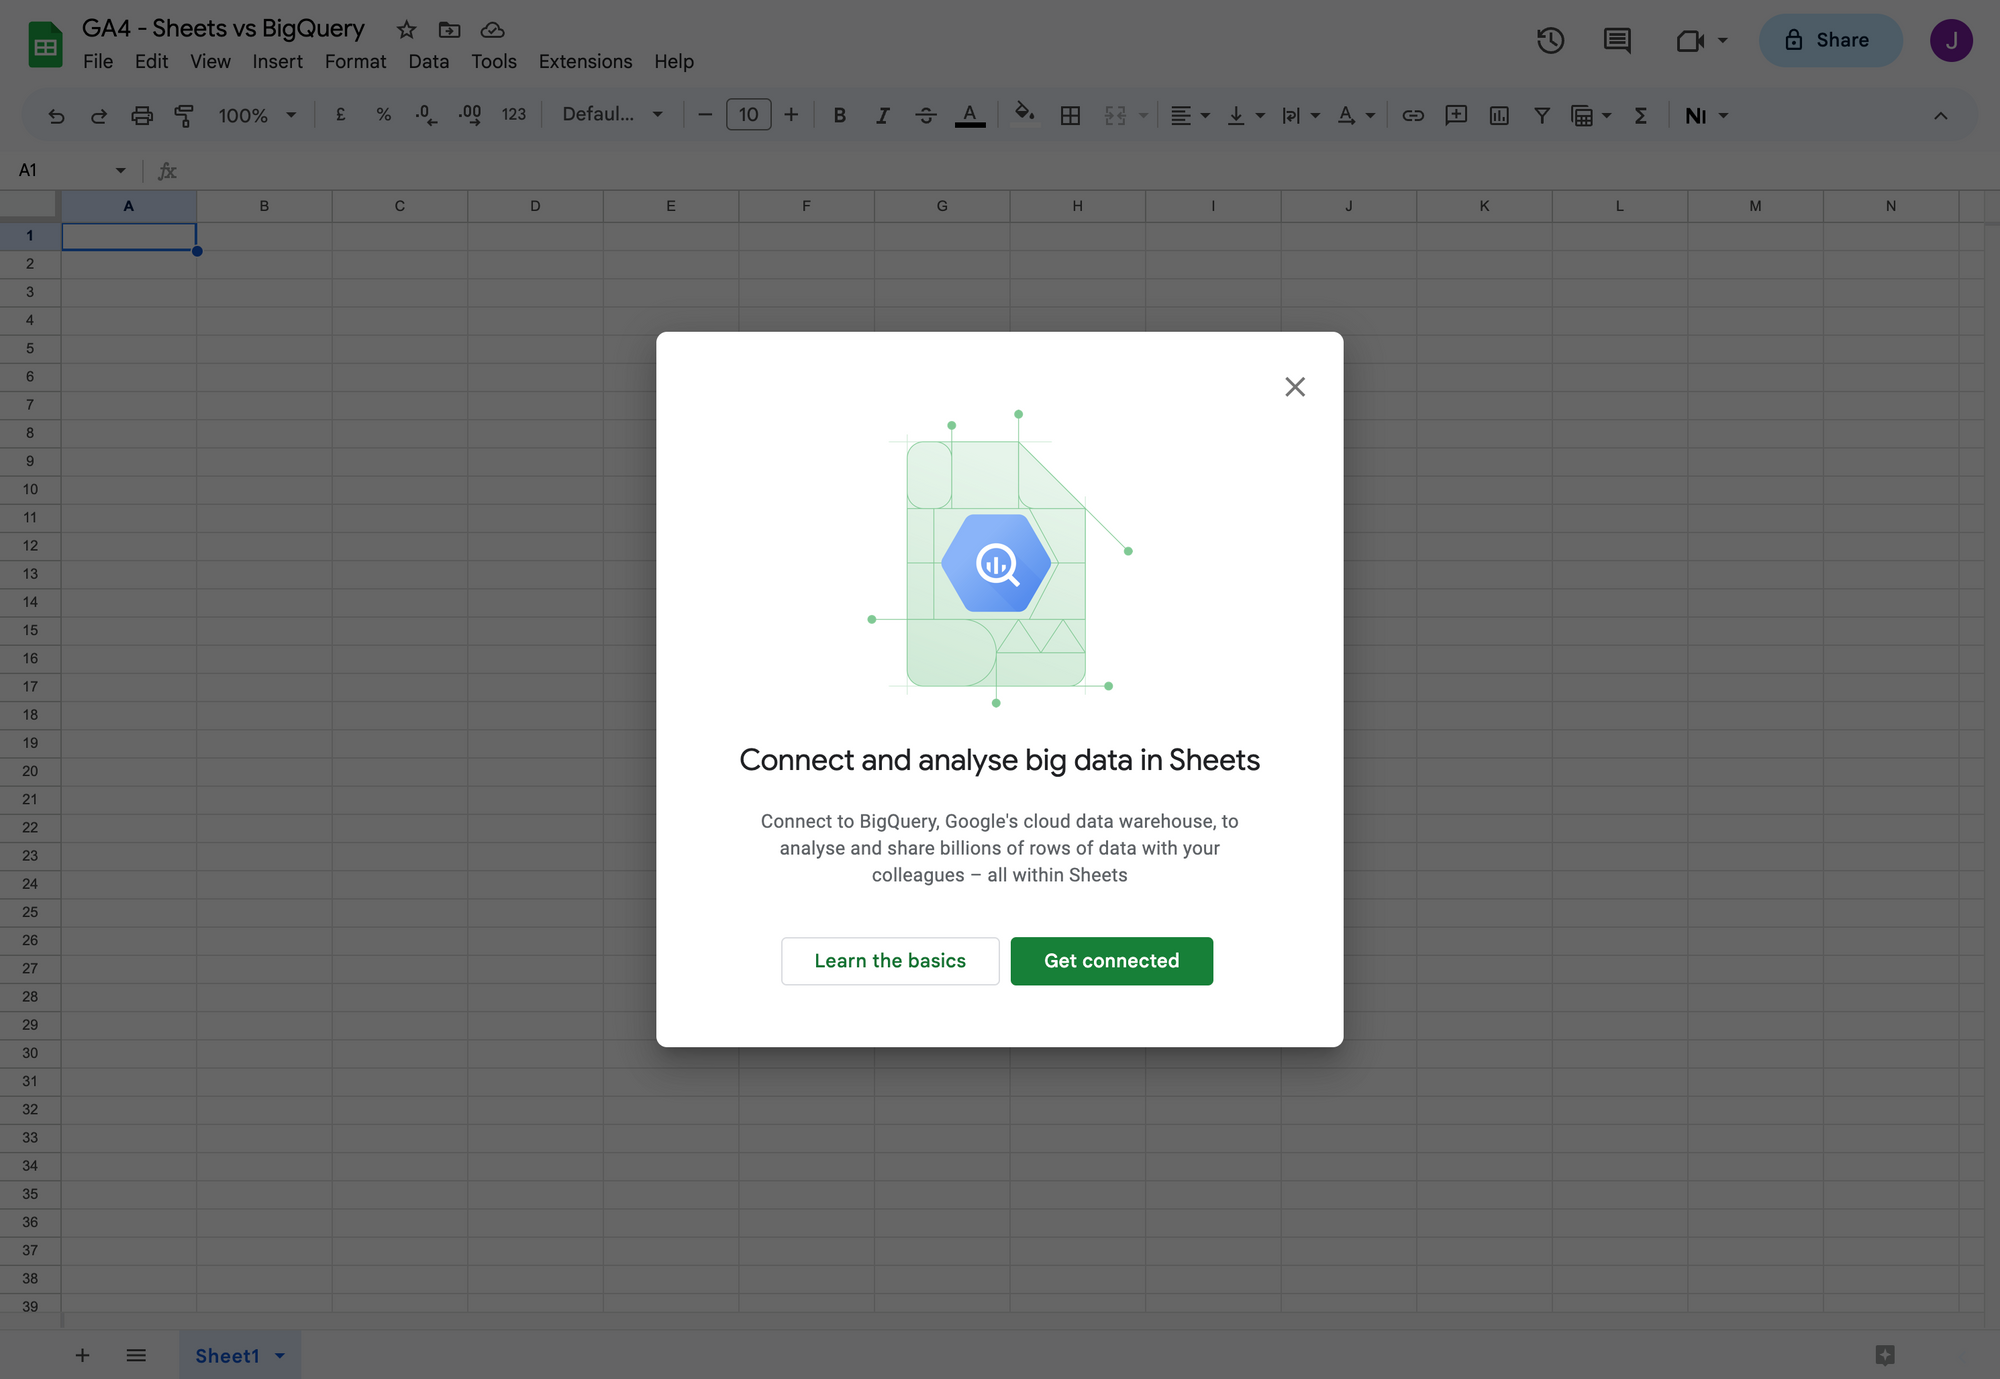
Task: Format as currency with pound icon
Action: (x=341, y=115)
